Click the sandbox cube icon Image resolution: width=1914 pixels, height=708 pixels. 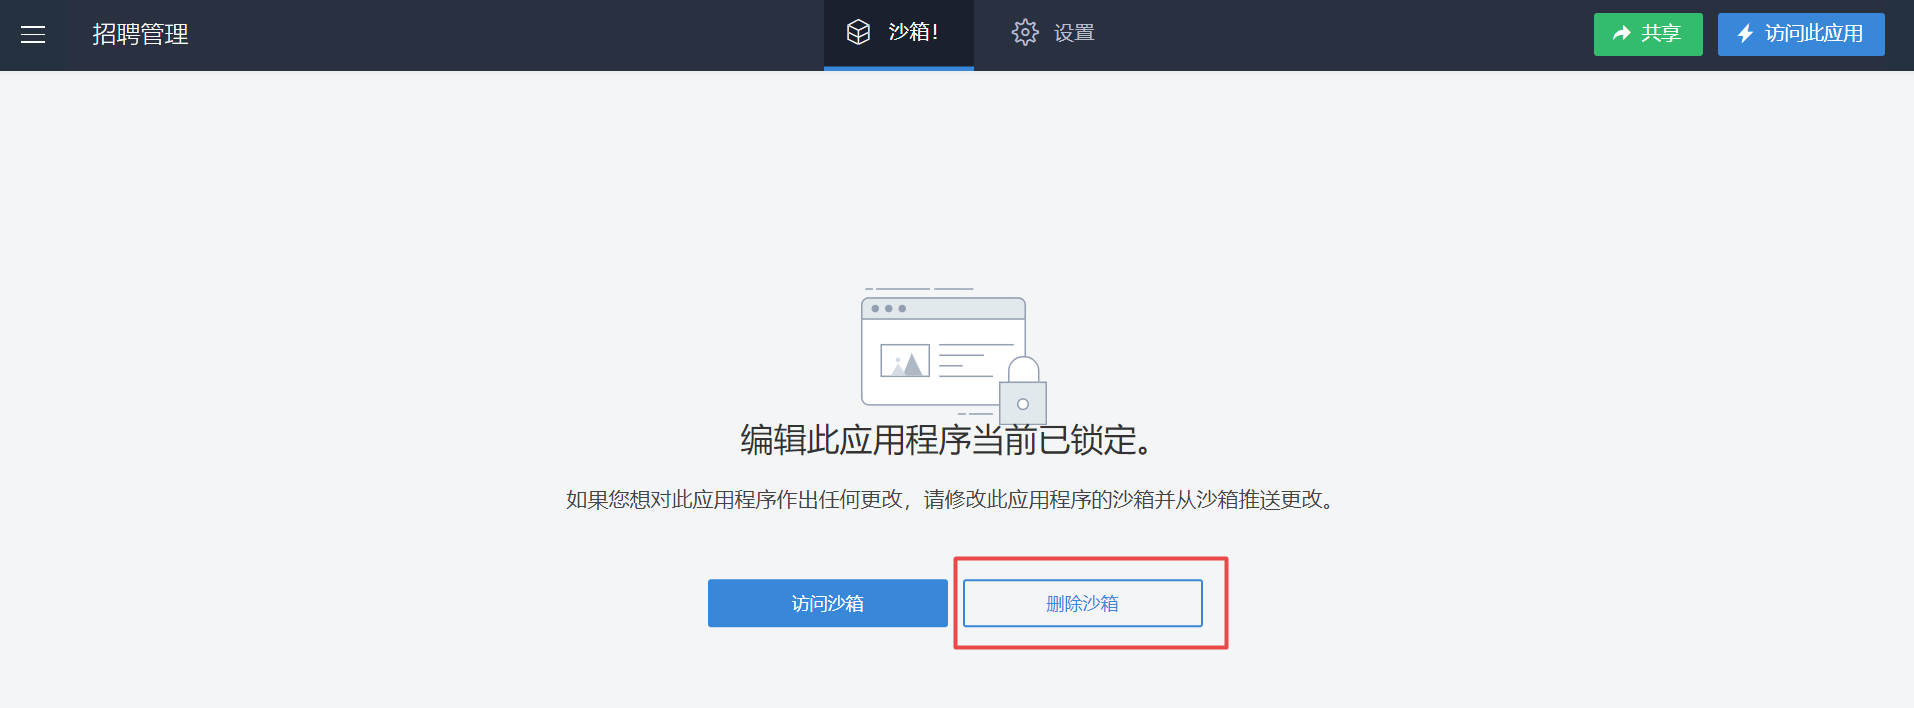coord(858,32)
